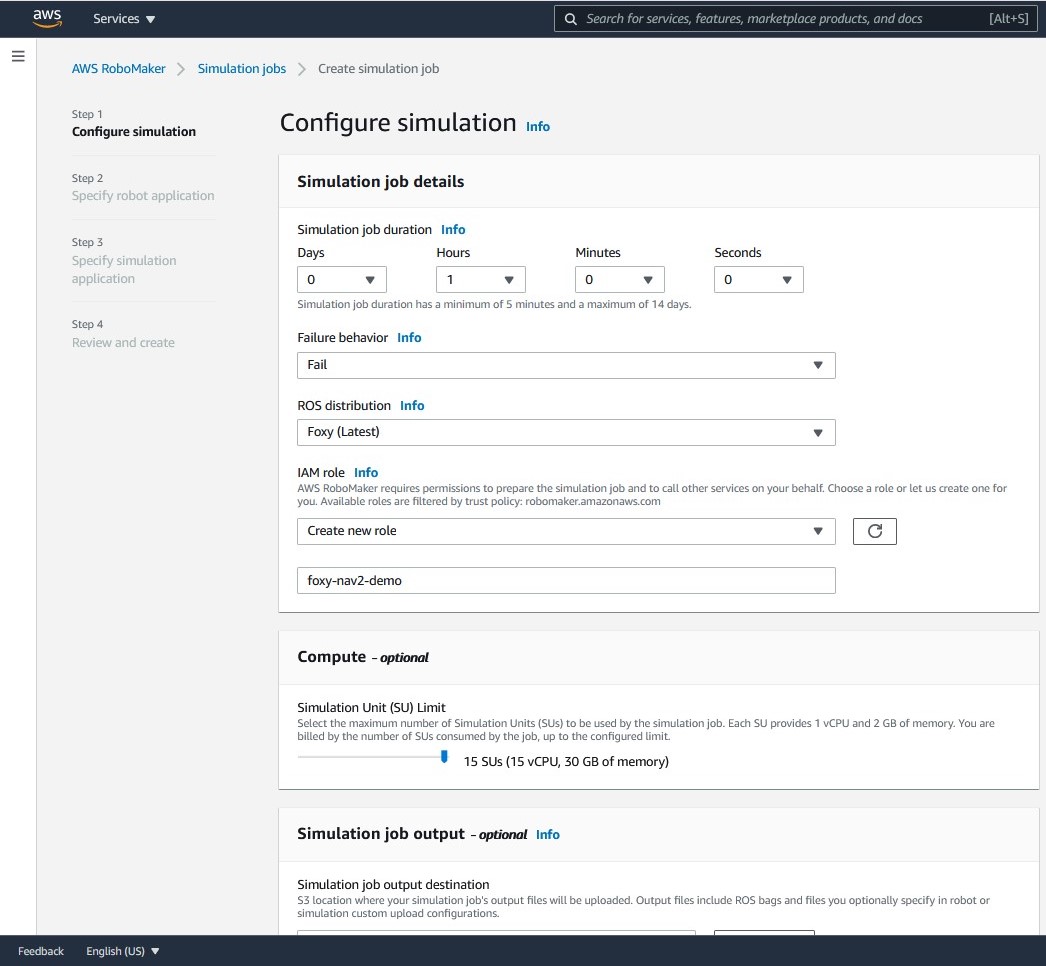Select Step 4 Review and create
This screenshot has height=966, width=1046.
coord(123,334)
